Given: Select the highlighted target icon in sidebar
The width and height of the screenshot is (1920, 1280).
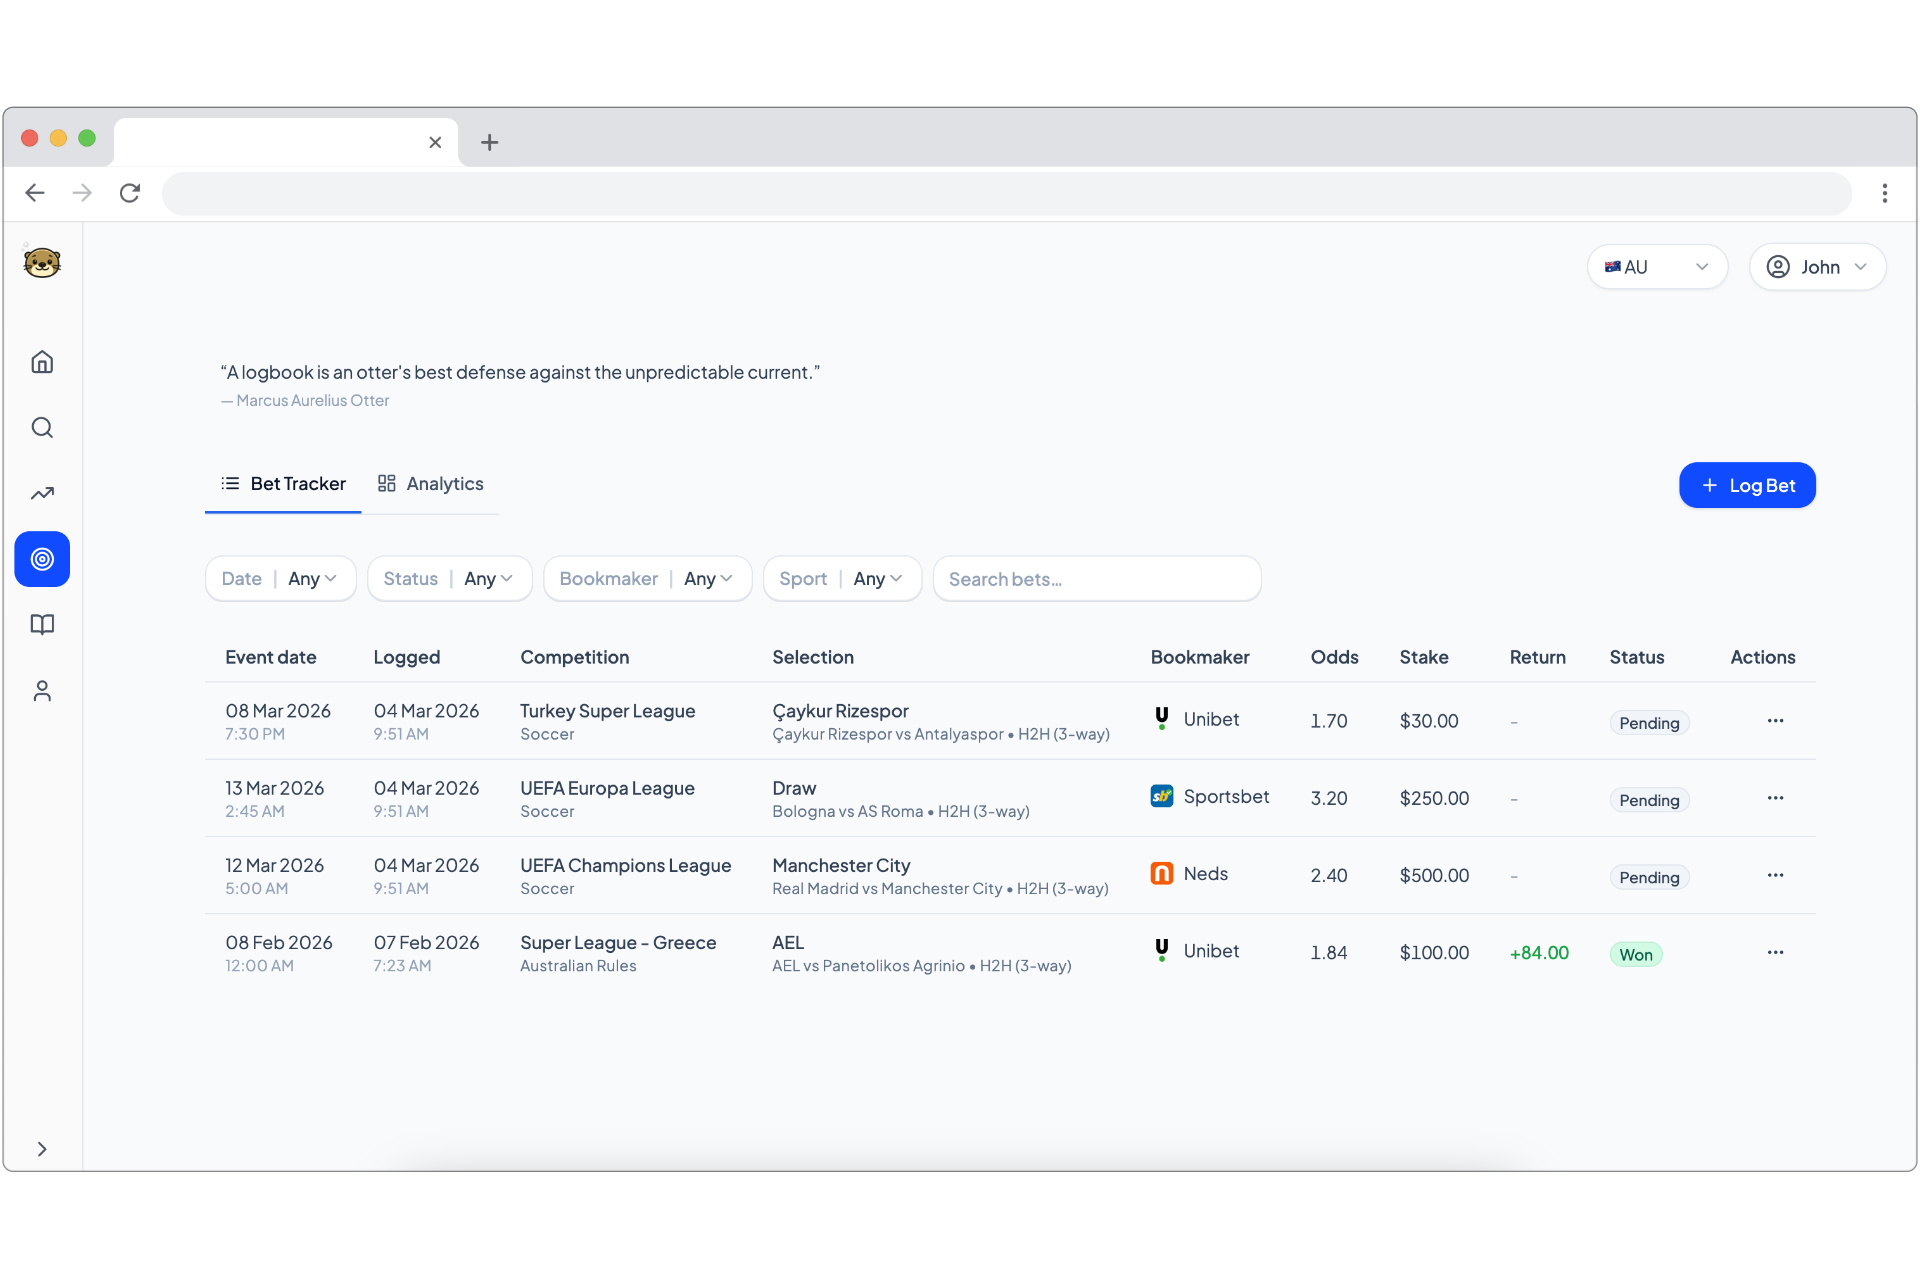Looking at the screenshot, I should tap(42, 559).
